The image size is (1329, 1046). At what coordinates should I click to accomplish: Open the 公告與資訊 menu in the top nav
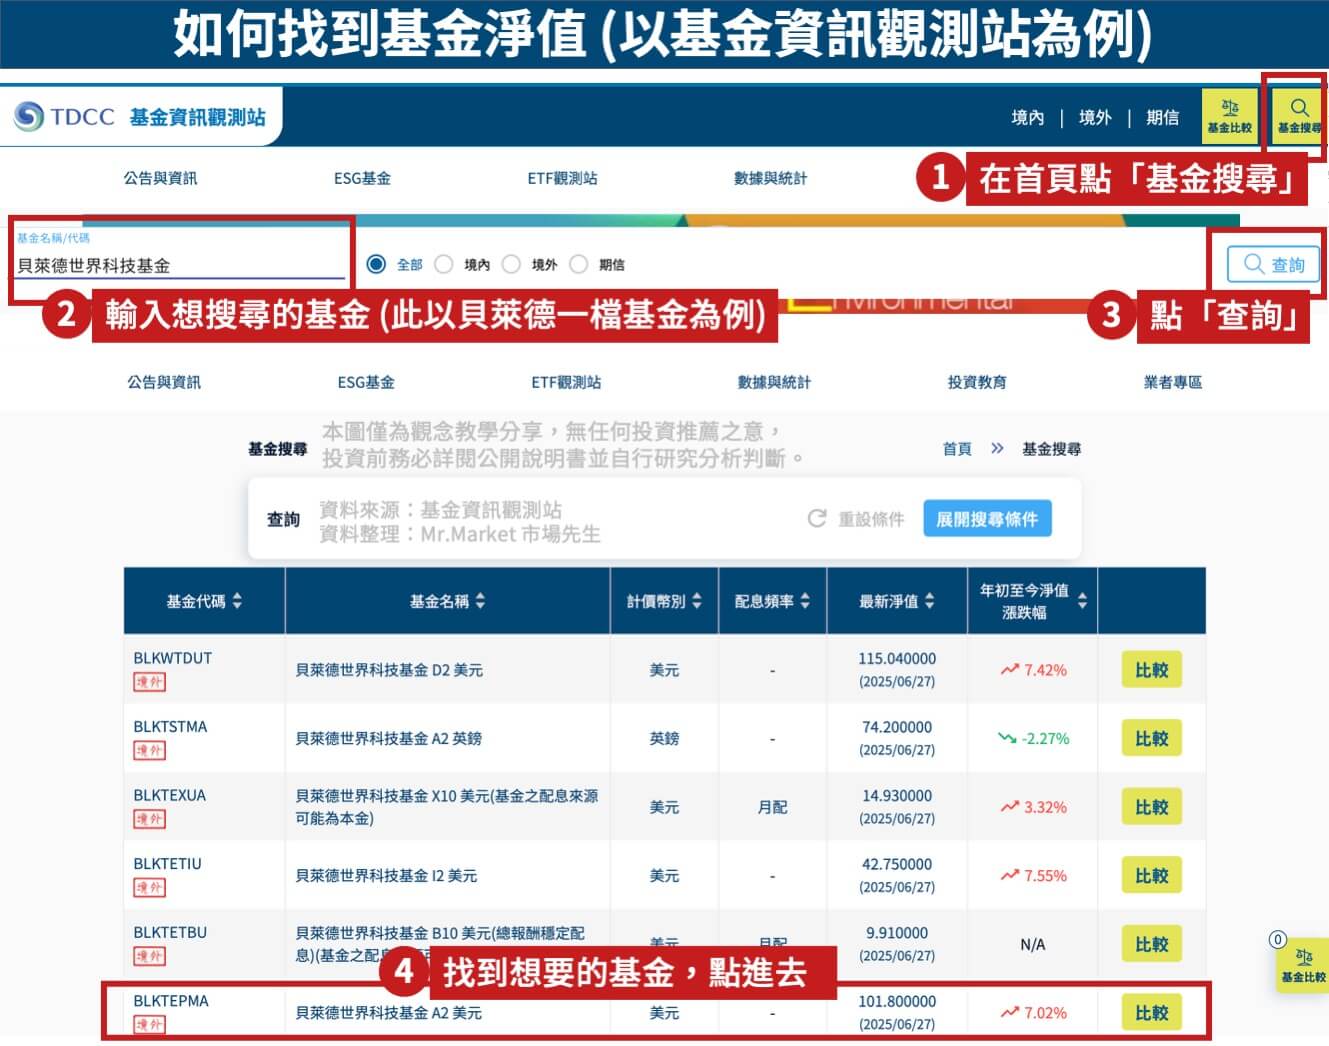click(x=160, y=178)
